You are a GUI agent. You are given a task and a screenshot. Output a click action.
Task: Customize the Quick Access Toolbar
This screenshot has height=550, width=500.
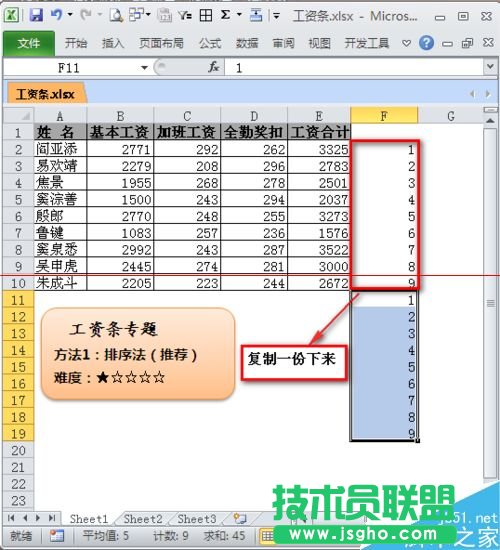click(276, 15)
